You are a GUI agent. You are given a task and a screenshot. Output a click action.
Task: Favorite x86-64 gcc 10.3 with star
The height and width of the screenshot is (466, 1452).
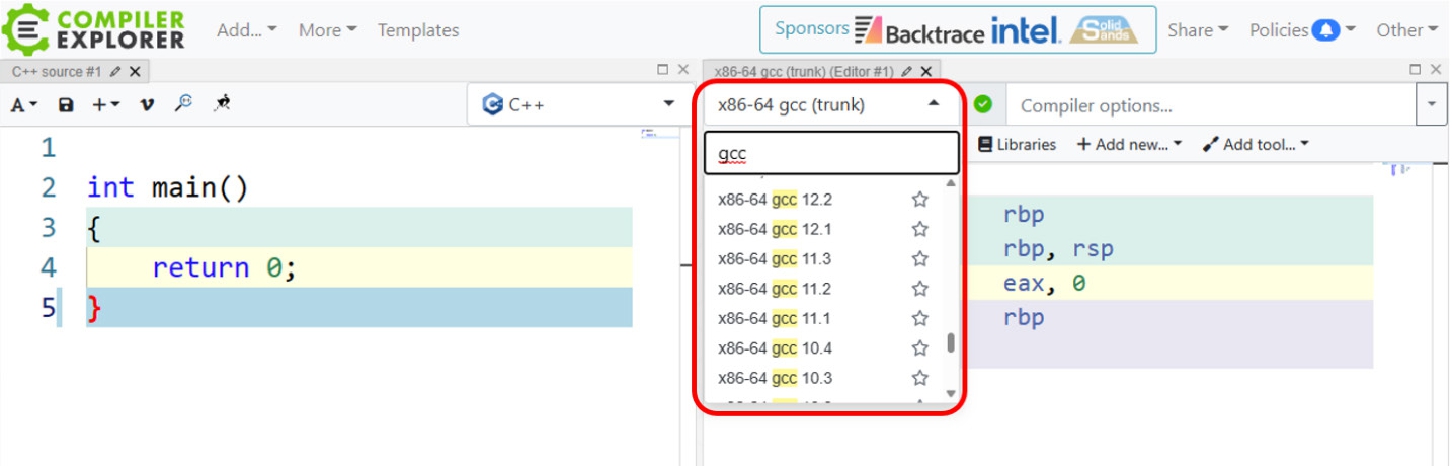(x=920, y=379)
